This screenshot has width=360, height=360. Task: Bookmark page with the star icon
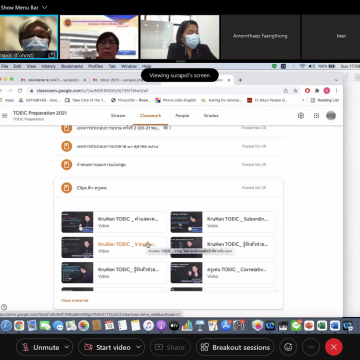click(295, 91)
